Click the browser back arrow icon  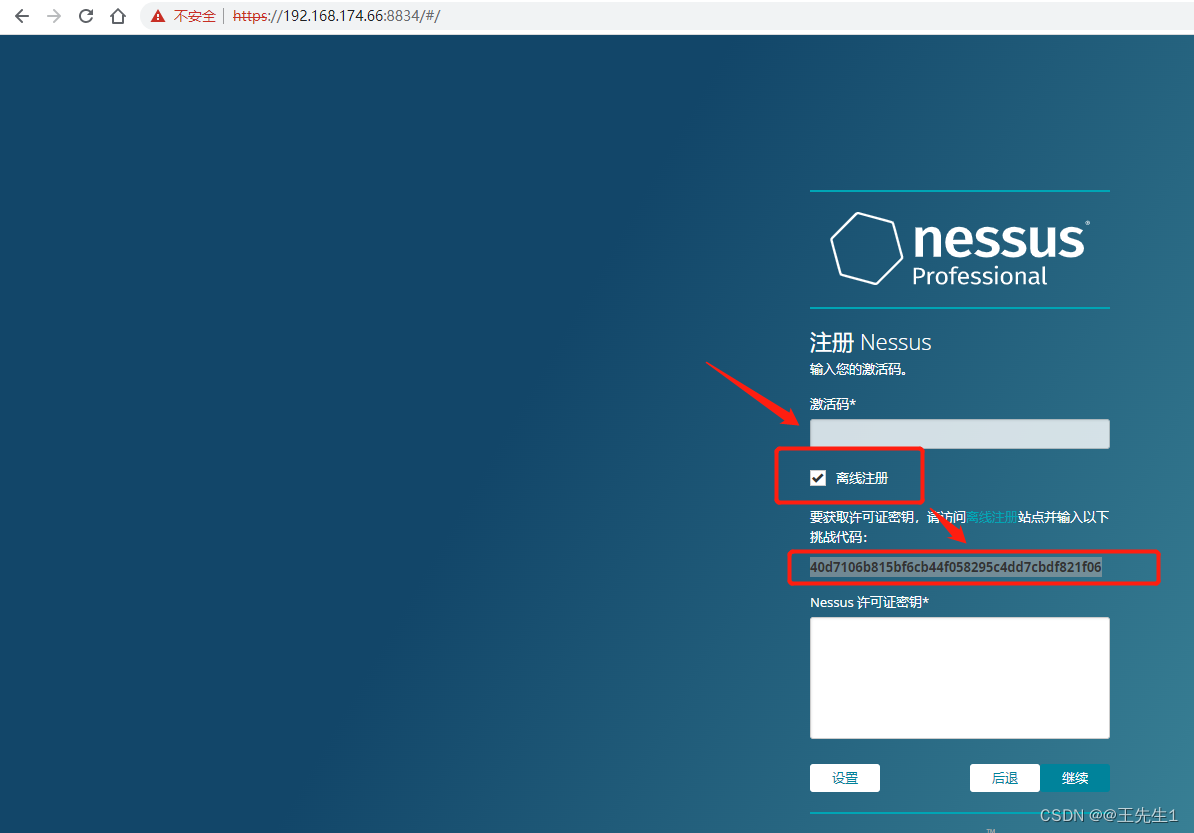pos(22,15)
